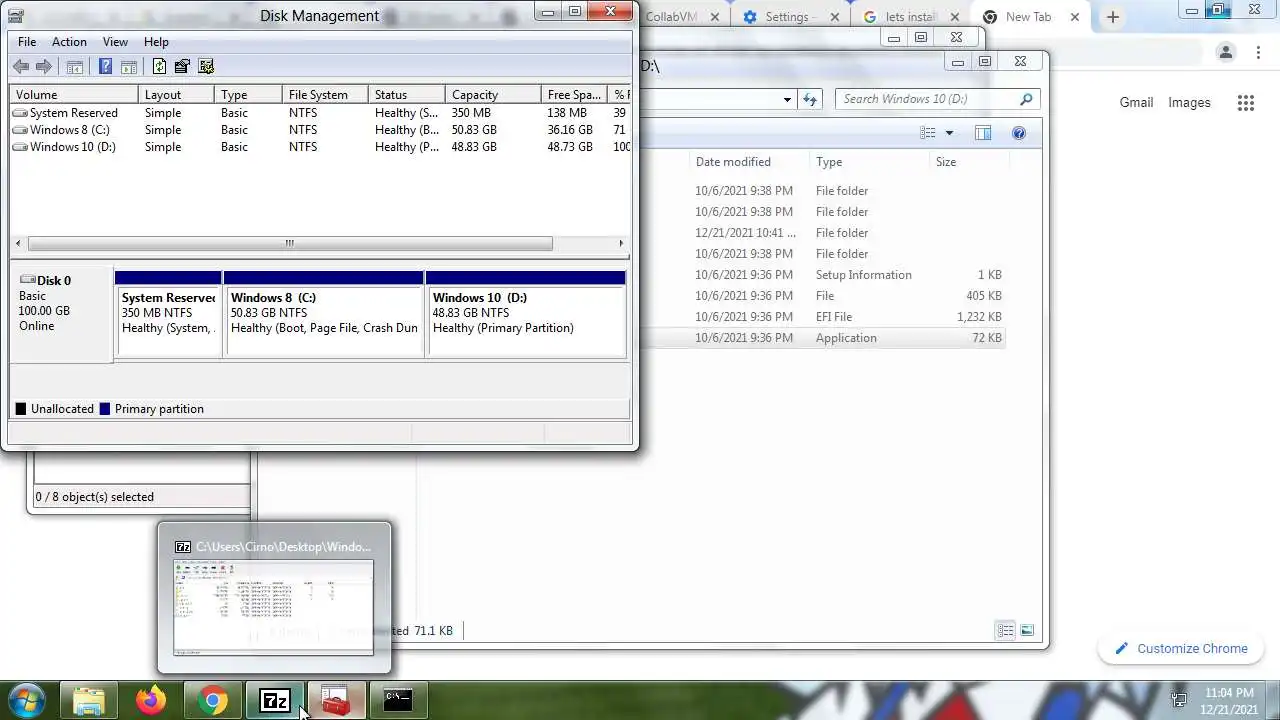Click the blue Primary partition legend swatch
This screenshot has height=720, width=1280.
[x=105, y=409]
